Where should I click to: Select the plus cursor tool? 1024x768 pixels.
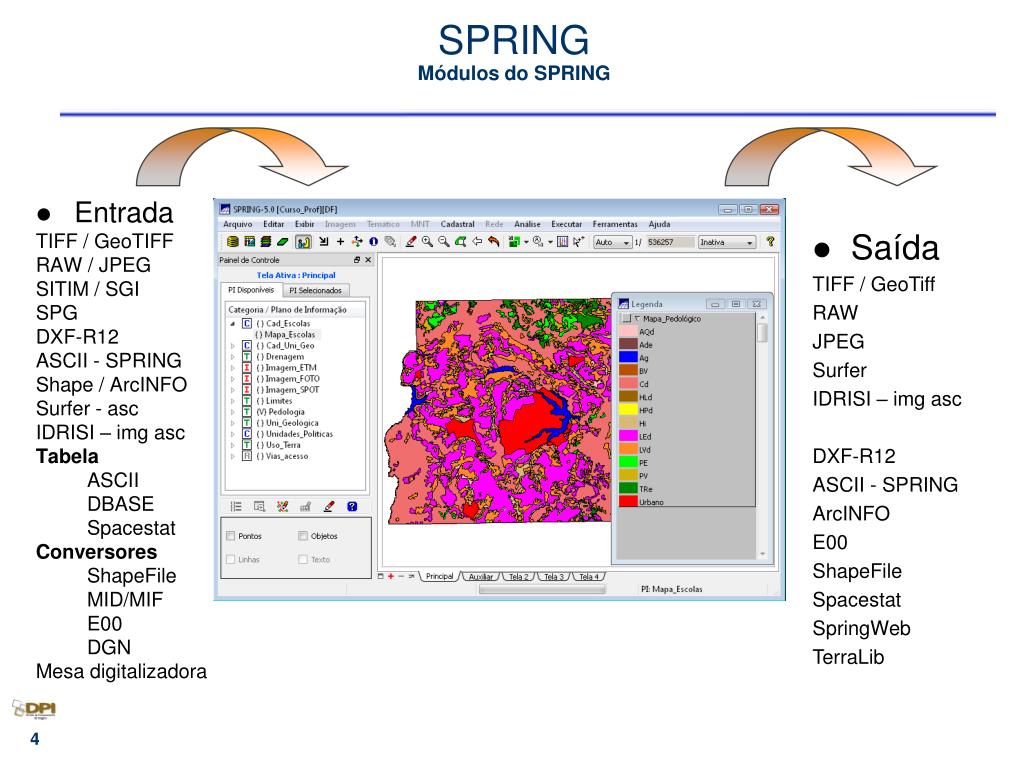[x=340, y=242]
